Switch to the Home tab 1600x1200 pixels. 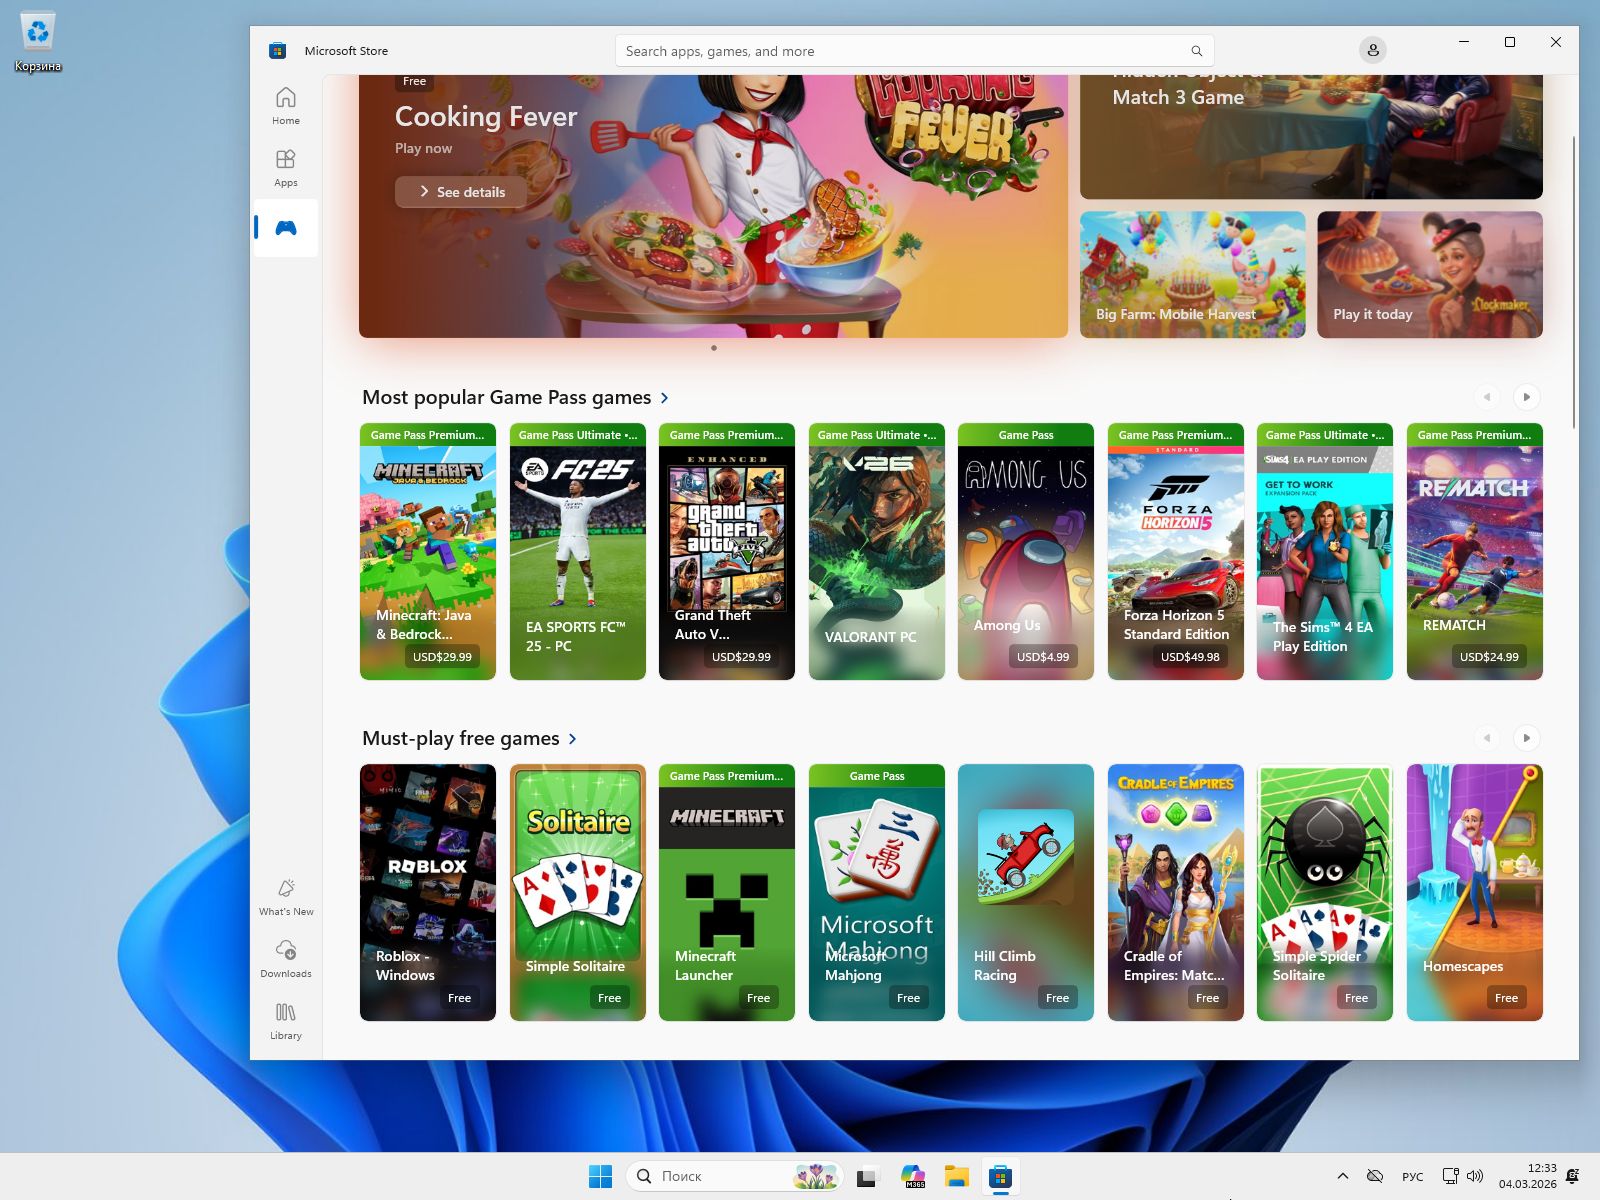tap(285, 104)
